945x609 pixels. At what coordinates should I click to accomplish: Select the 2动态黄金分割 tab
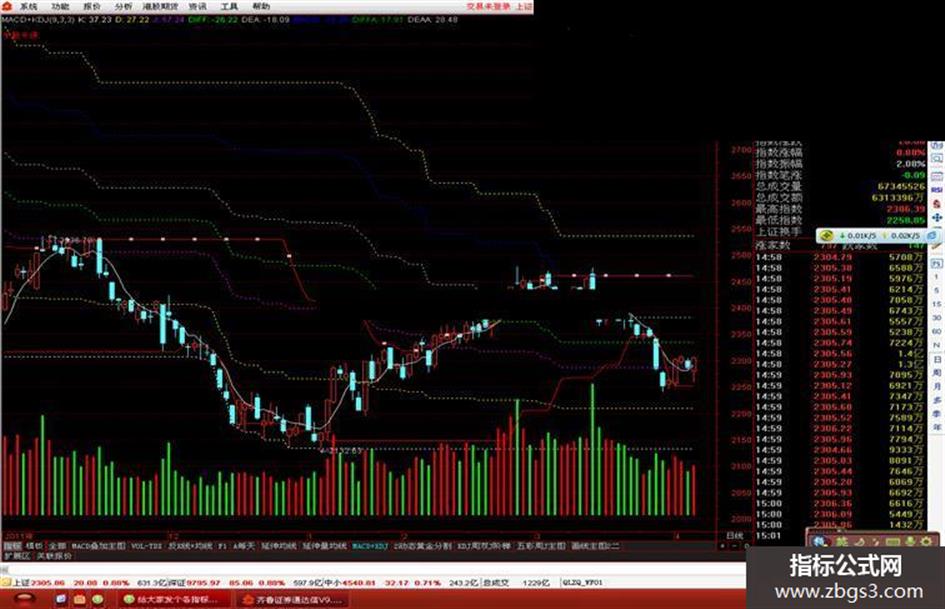click(422, 546)
